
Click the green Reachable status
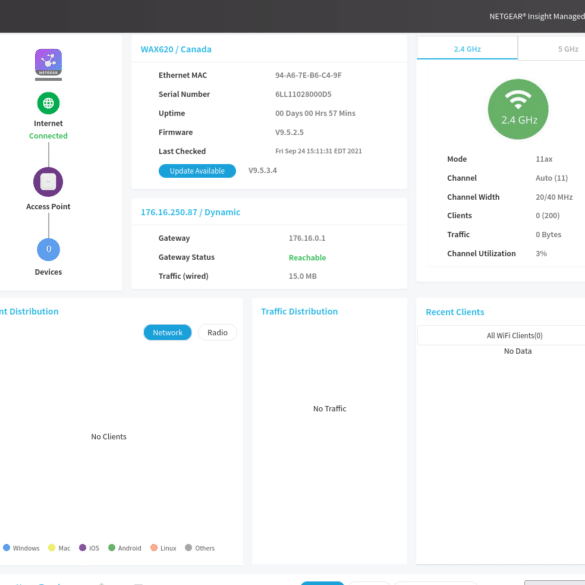[x=307, y=257]
